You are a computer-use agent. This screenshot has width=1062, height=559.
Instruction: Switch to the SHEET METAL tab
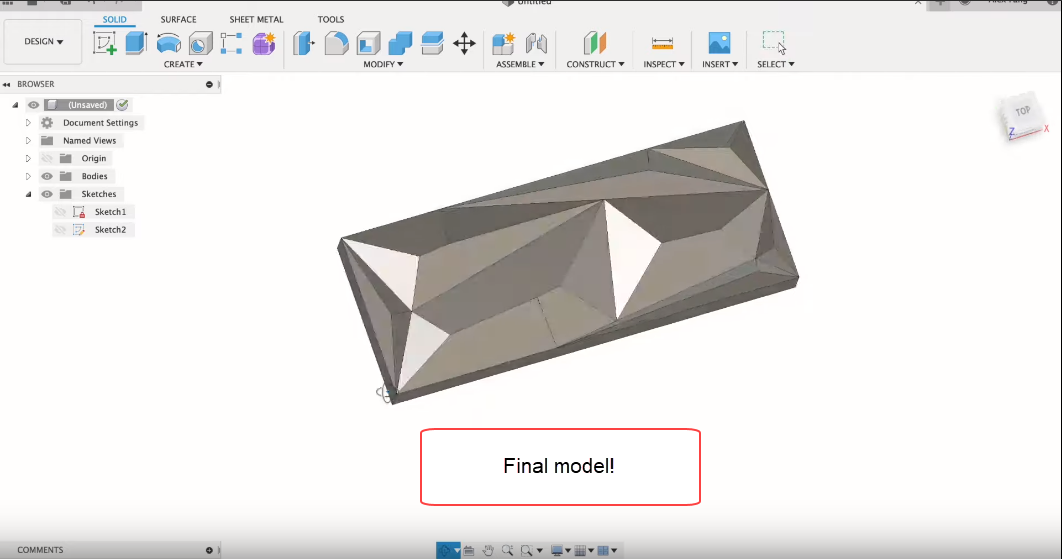pyautogui.click(x=256, y=20)
